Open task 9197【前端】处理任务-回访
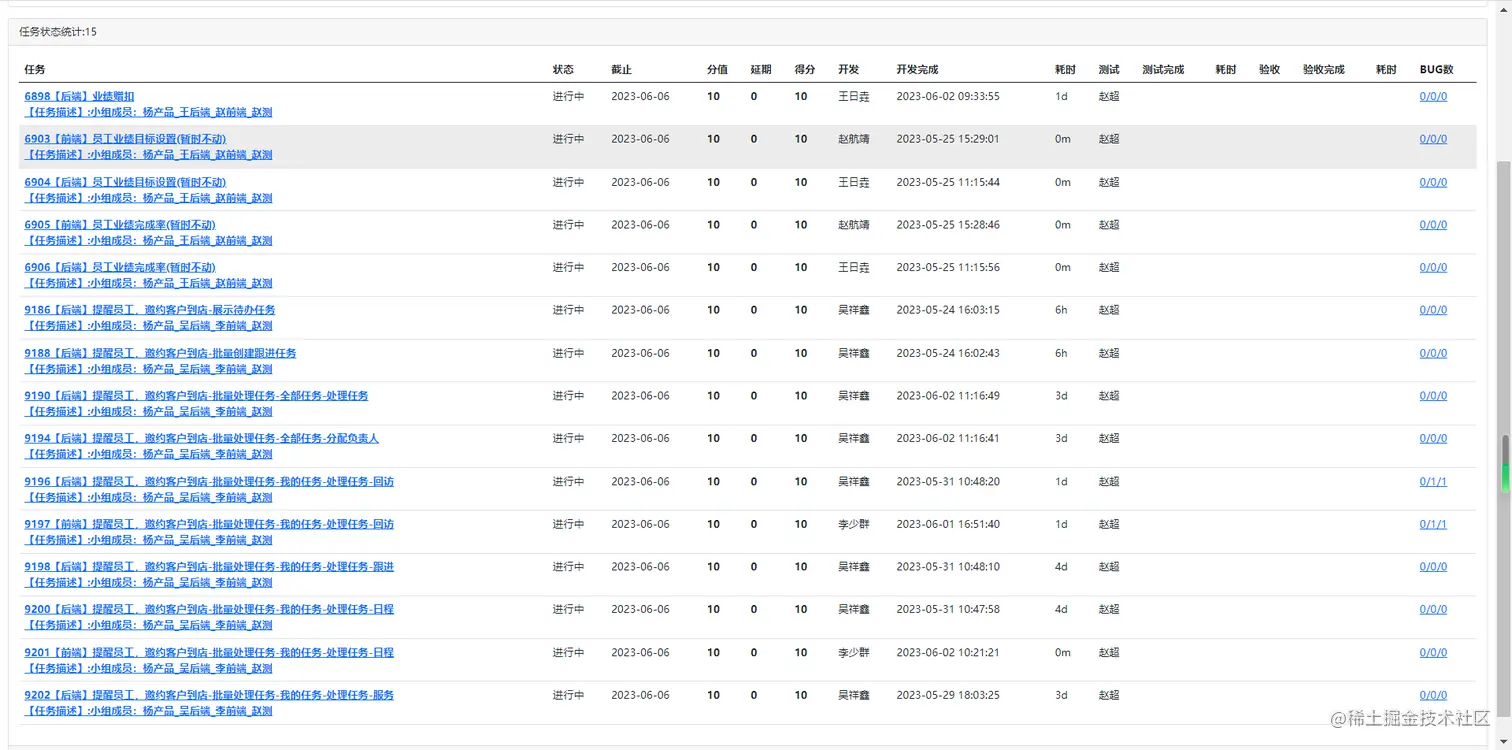This screenshot has width=1512, height=750. point(209,524)
